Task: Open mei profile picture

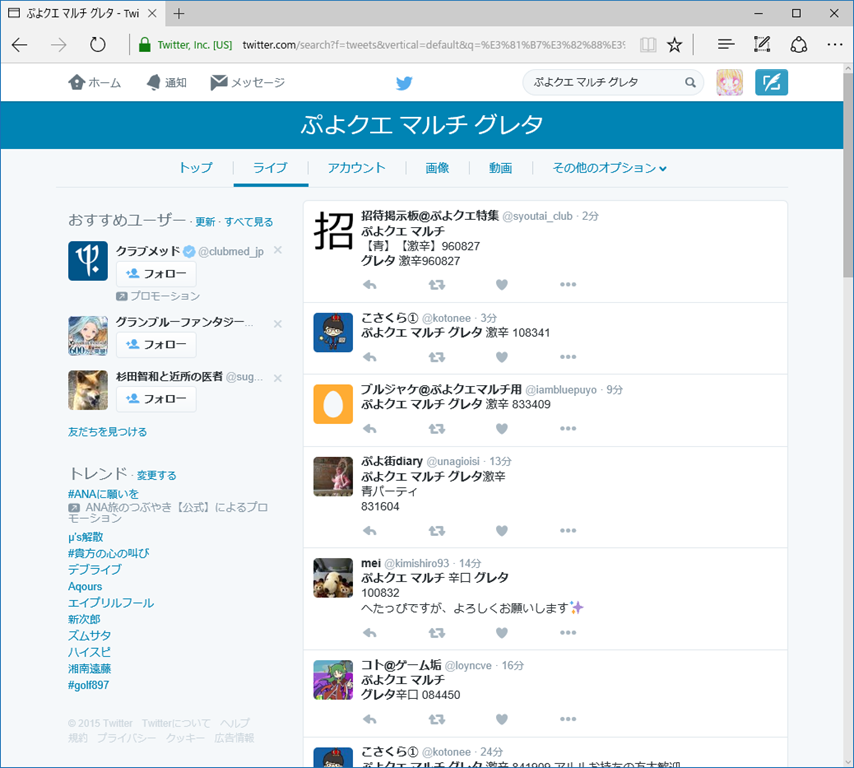Action: [x=333, y=578]
